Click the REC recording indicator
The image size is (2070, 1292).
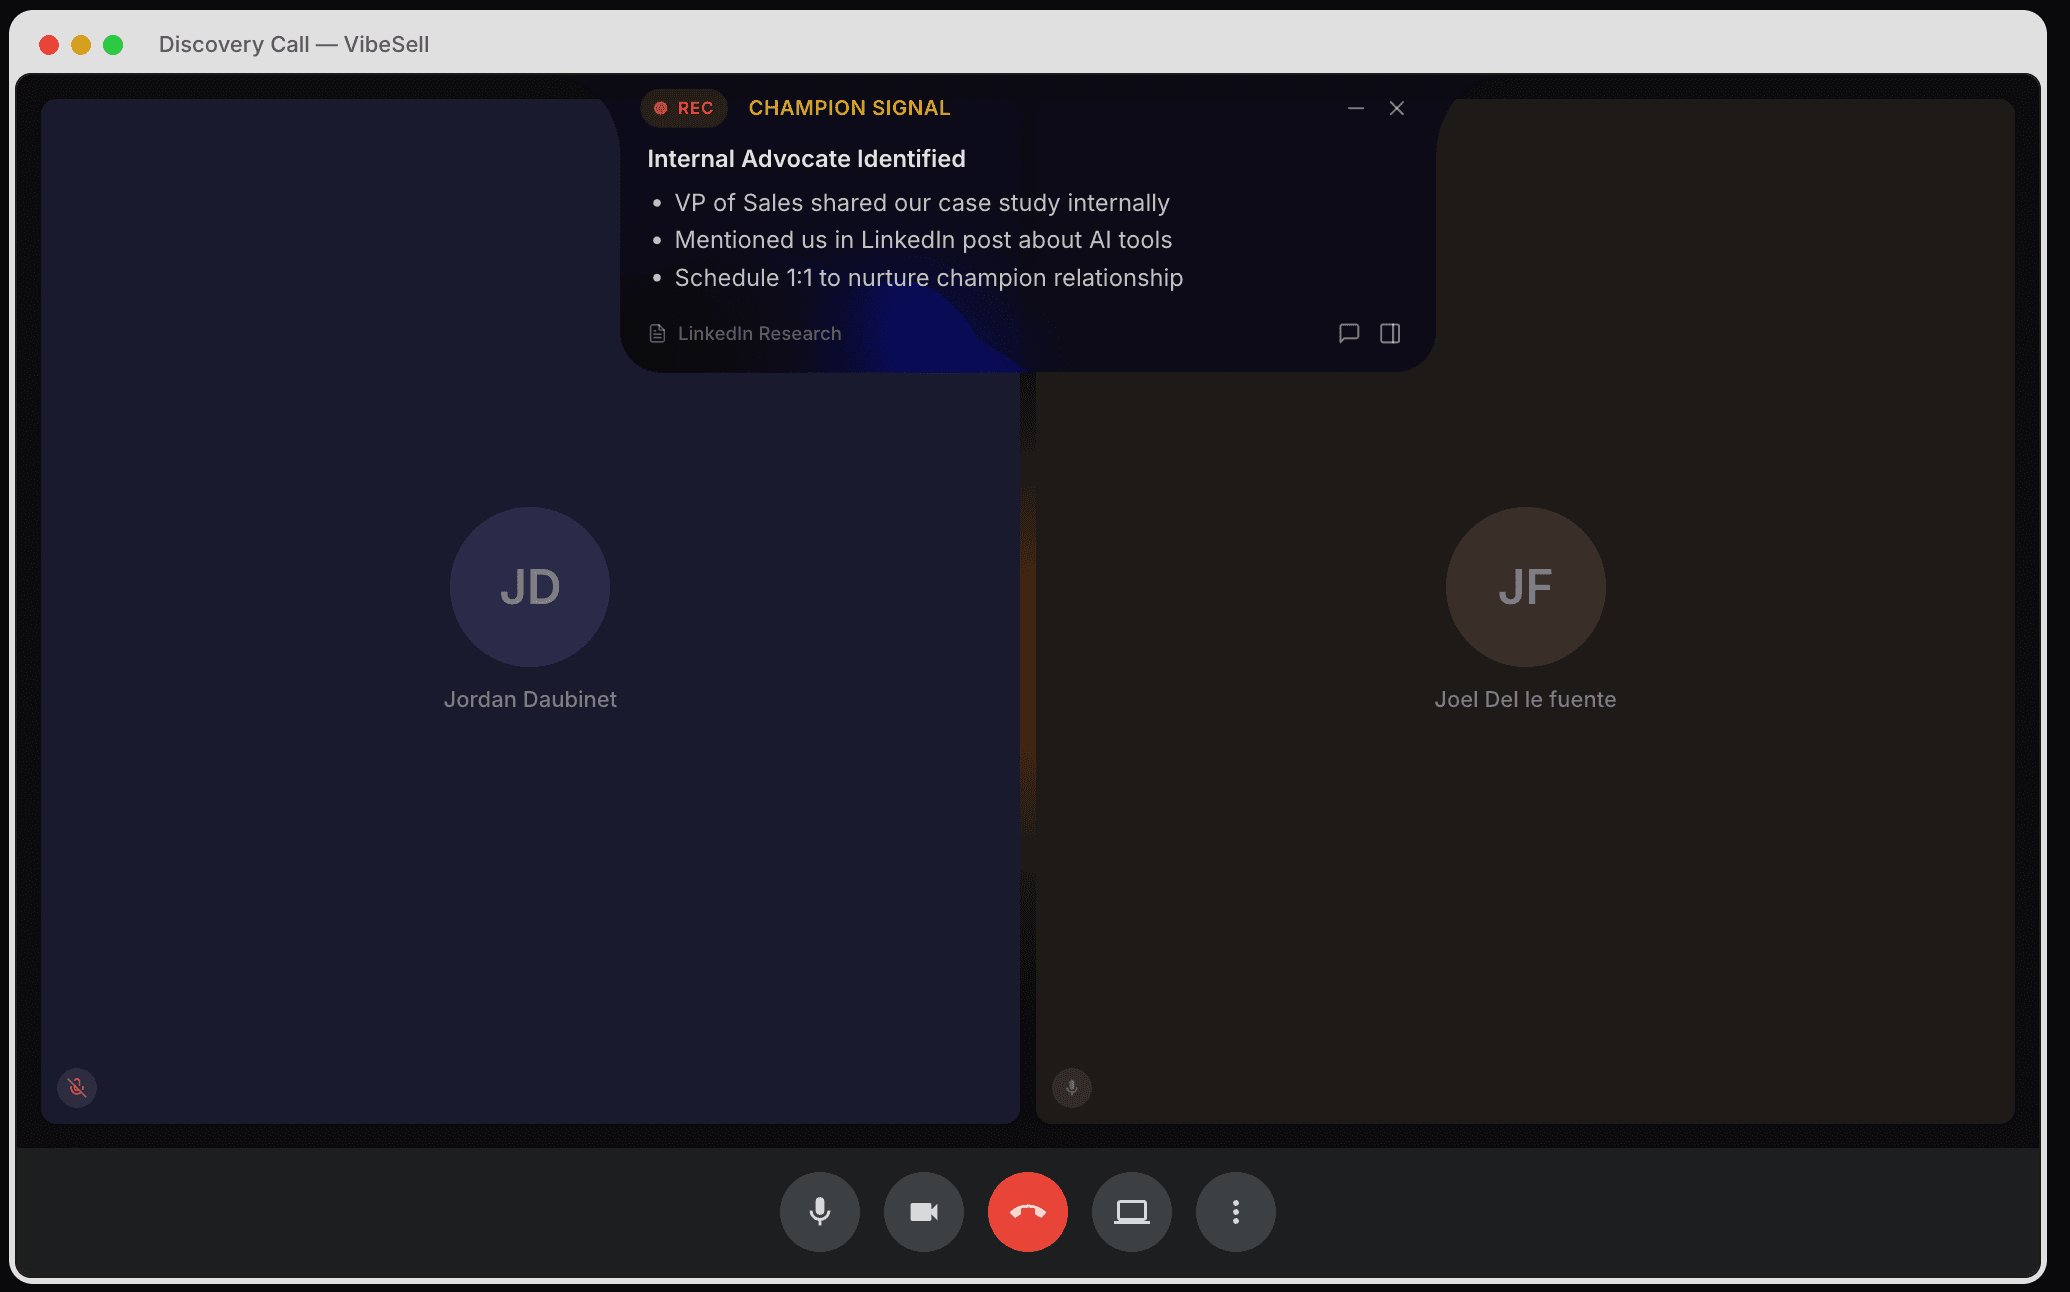coord(684,108)
